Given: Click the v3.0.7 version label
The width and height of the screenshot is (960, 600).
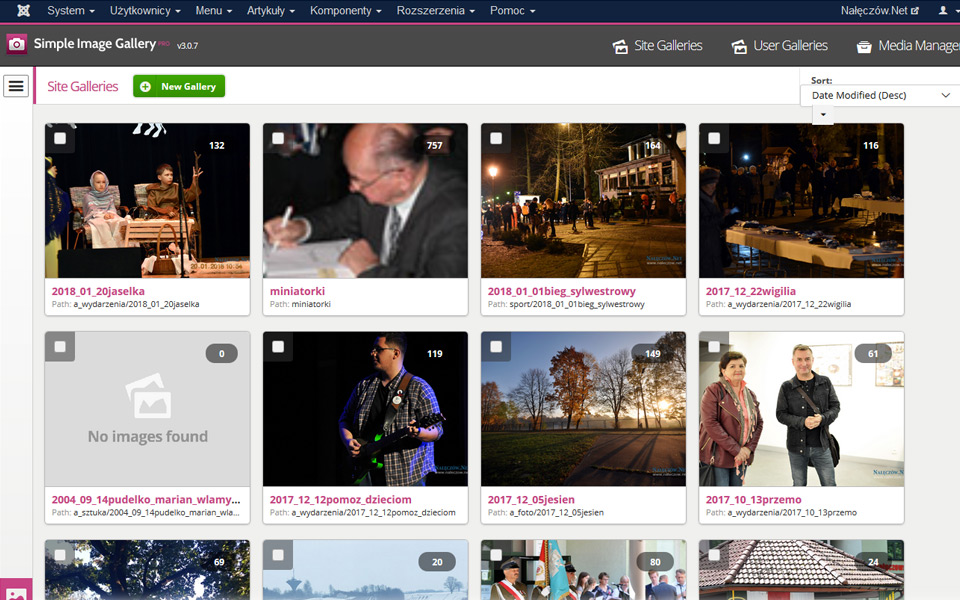Looking at the screenshot, I should point(187,46).
